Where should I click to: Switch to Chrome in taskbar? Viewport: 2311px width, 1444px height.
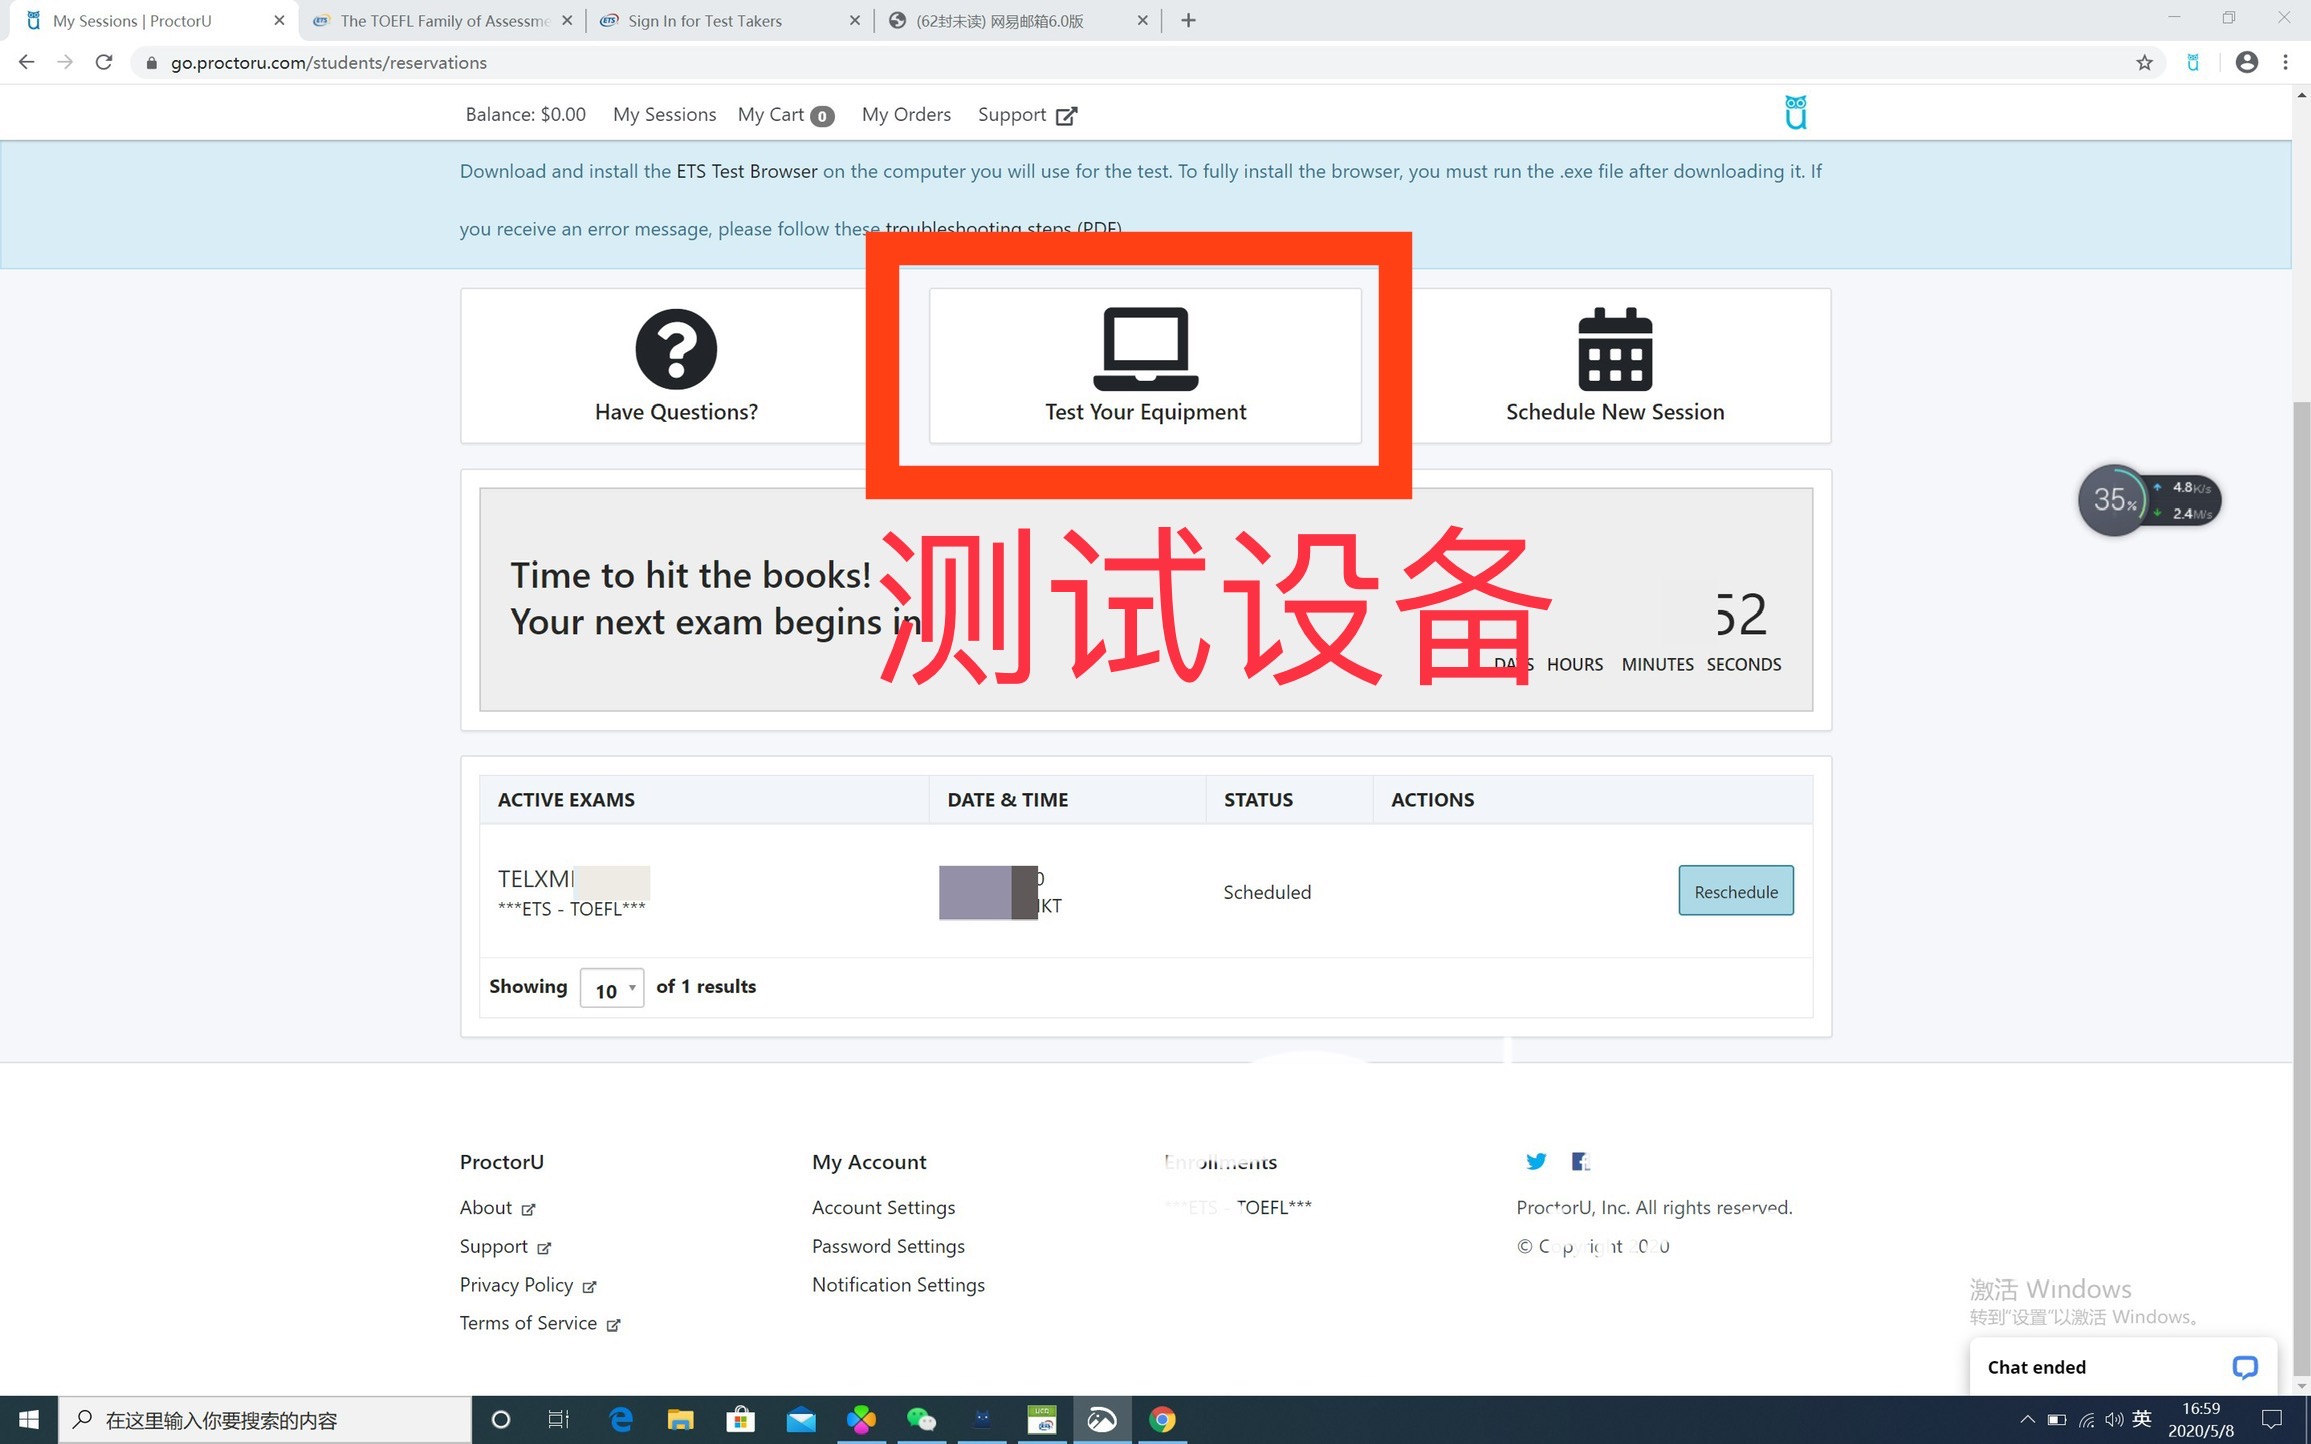pos(1162,1420)
